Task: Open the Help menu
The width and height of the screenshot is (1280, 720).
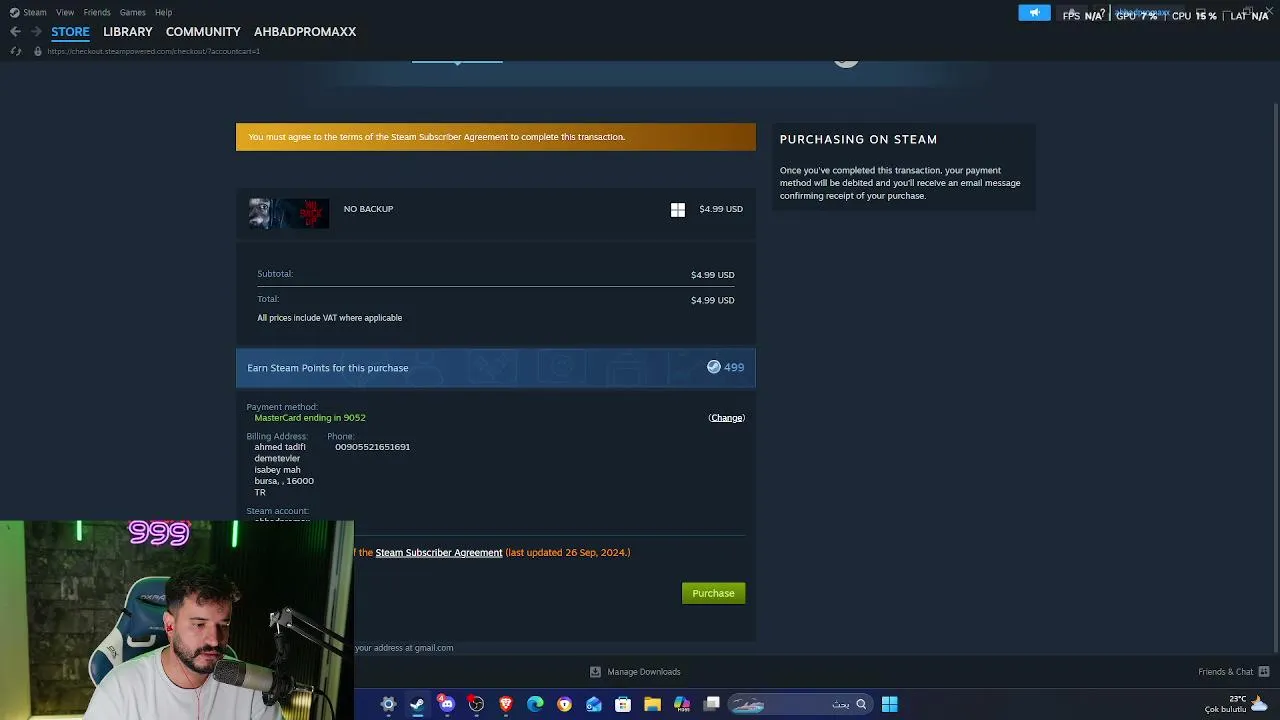Action: (164, 12)
